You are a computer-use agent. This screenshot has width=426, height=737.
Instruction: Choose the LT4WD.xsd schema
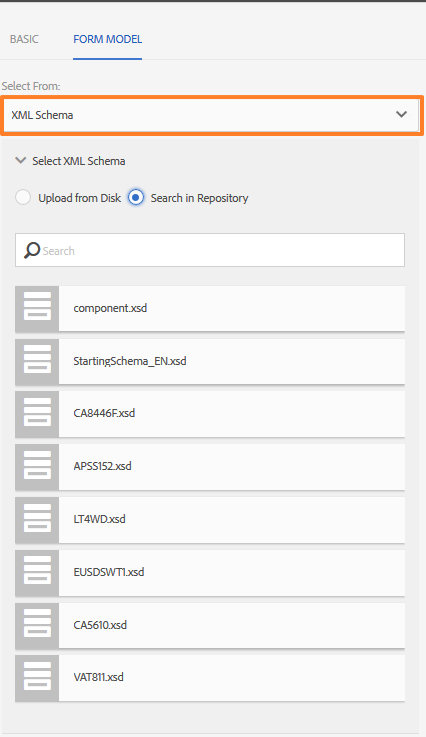tap(210, 520)
